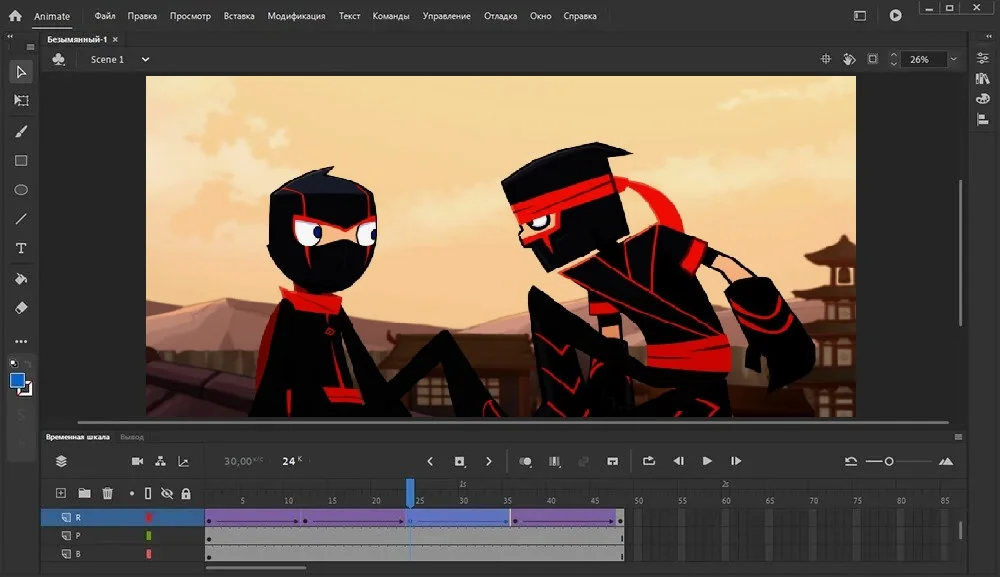Open the Вставка menu
The width and height of the screenshot is (1000, 577).
[x=239, y=16]
